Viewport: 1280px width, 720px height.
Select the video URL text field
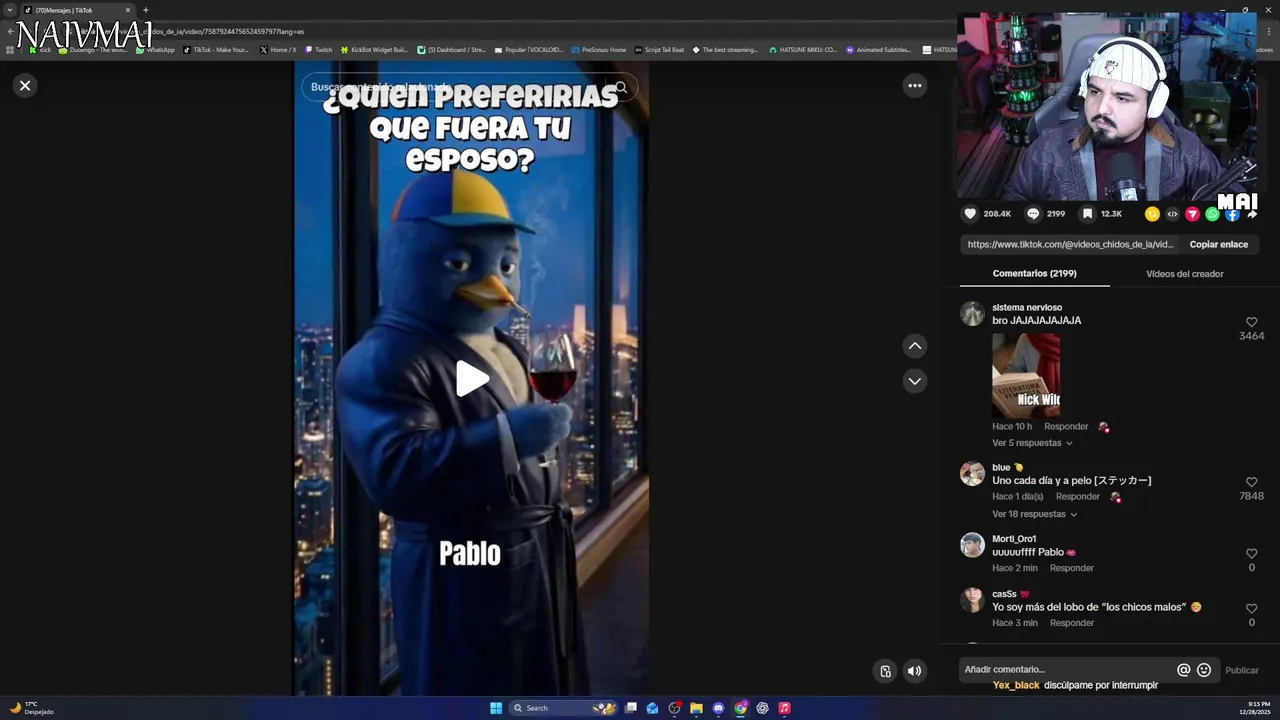[x=1070, y=244]
